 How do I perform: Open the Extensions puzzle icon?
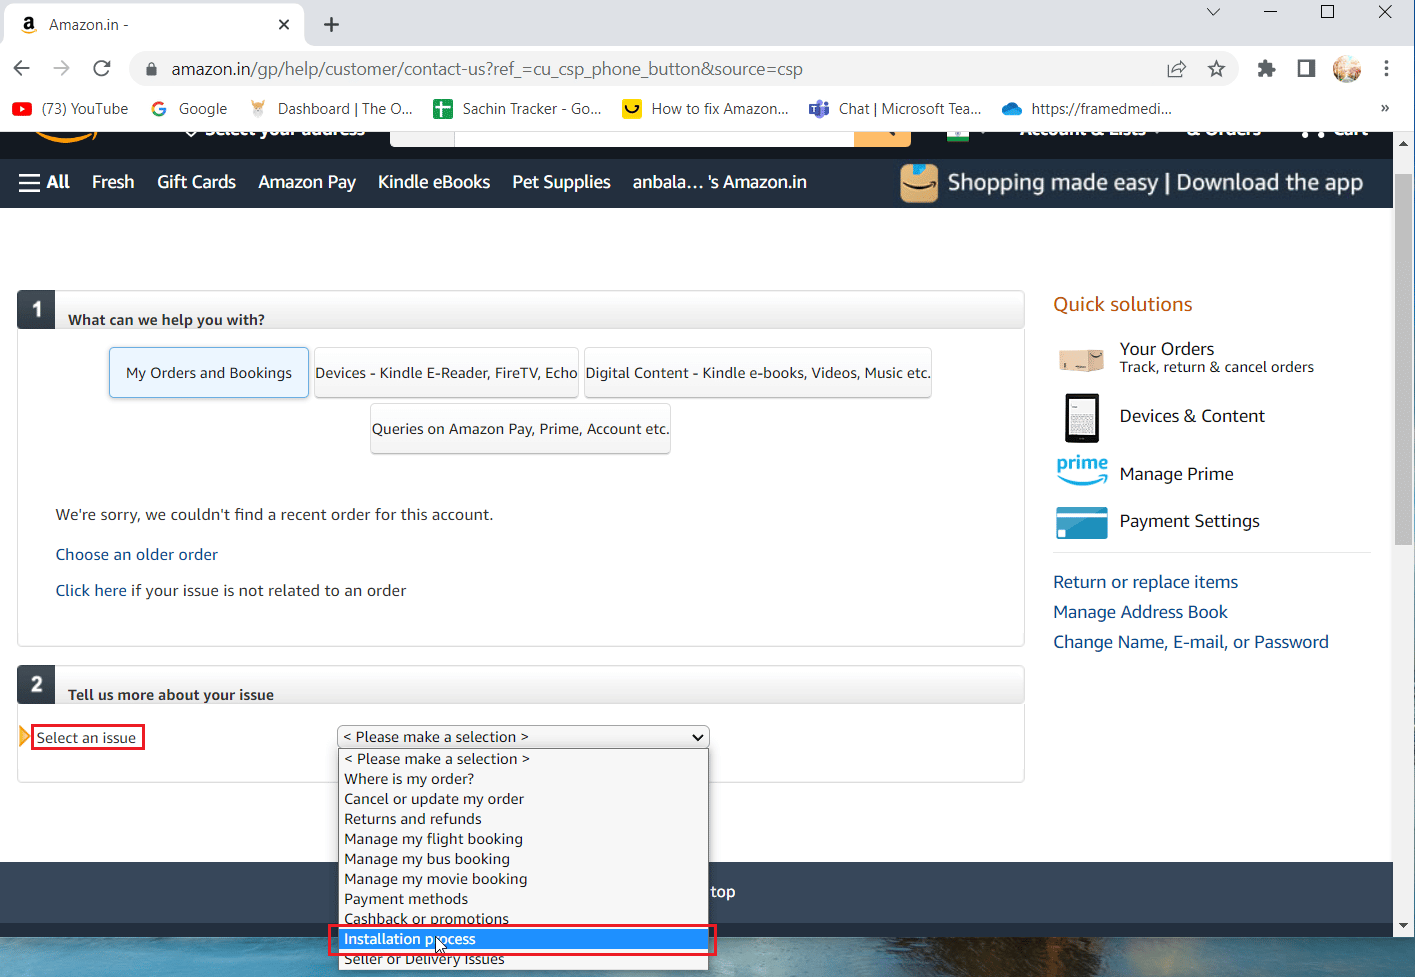[x=1266, y=68]
